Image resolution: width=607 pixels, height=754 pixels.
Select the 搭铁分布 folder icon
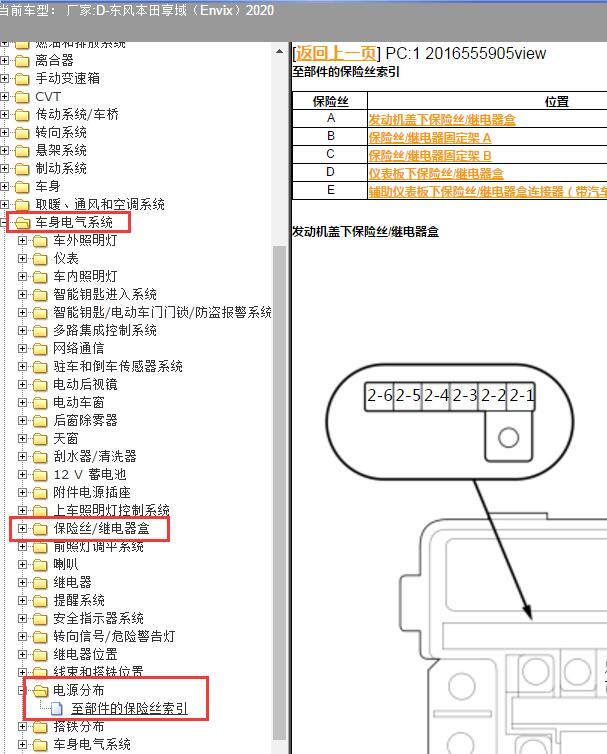[40, 727]
